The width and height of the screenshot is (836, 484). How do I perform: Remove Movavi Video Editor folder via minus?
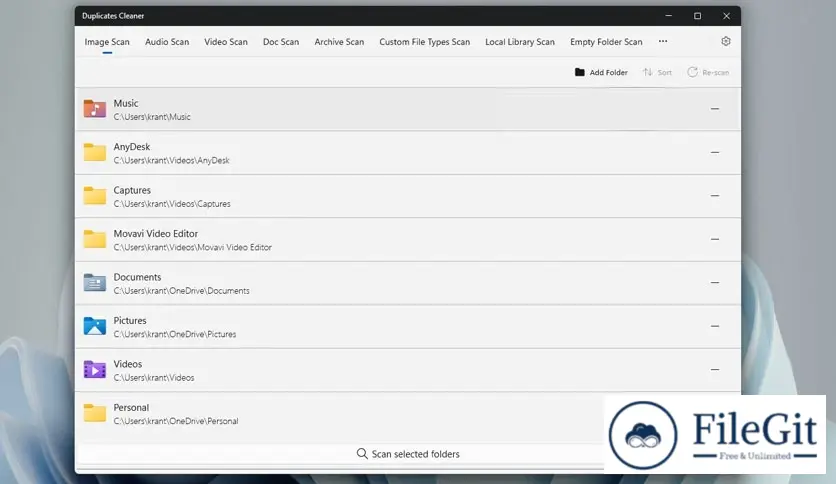coord(715,239)
